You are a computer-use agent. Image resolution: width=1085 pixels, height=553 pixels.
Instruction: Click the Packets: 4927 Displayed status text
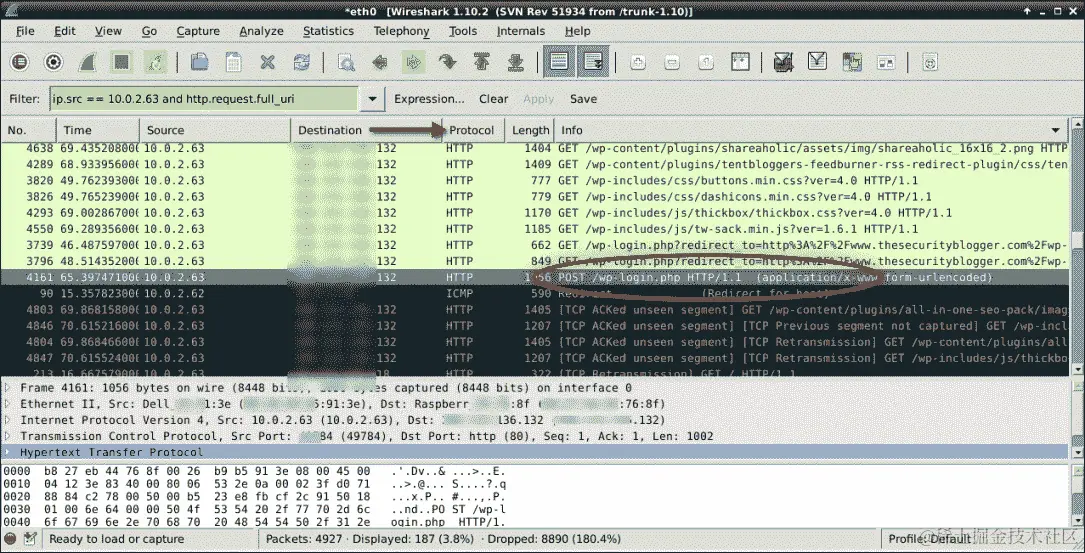point(443,538)
